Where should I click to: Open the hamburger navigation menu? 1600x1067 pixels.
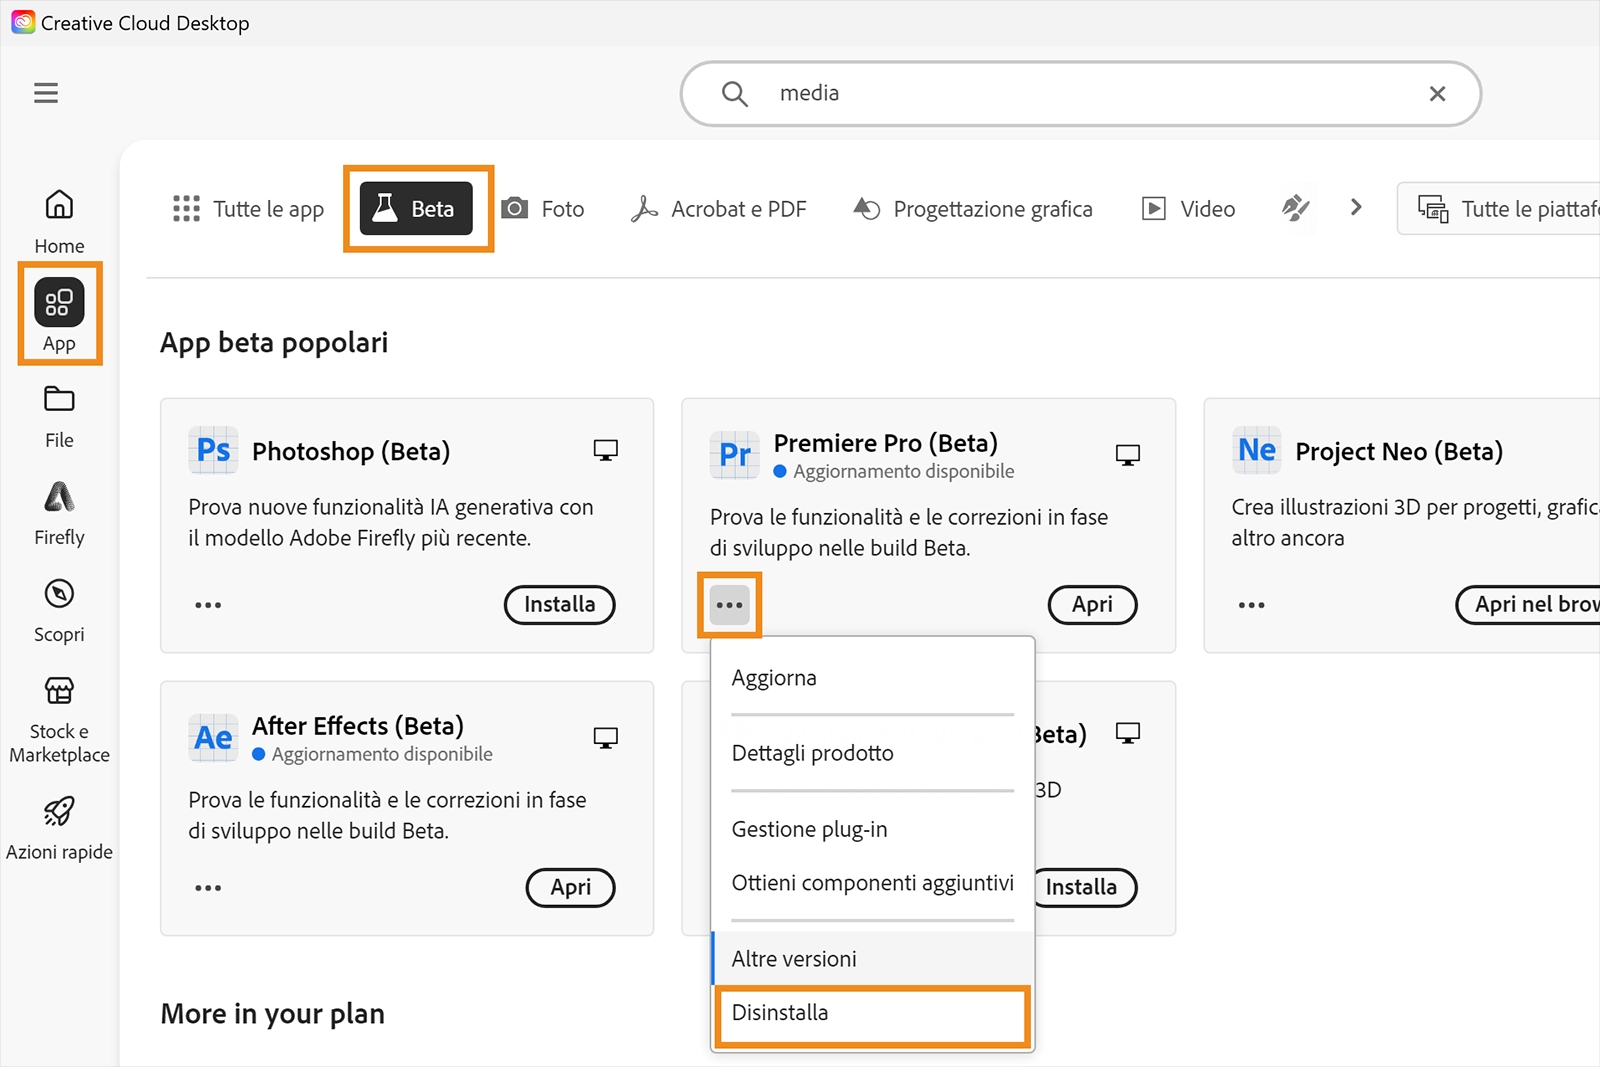(x=45, y=92)
